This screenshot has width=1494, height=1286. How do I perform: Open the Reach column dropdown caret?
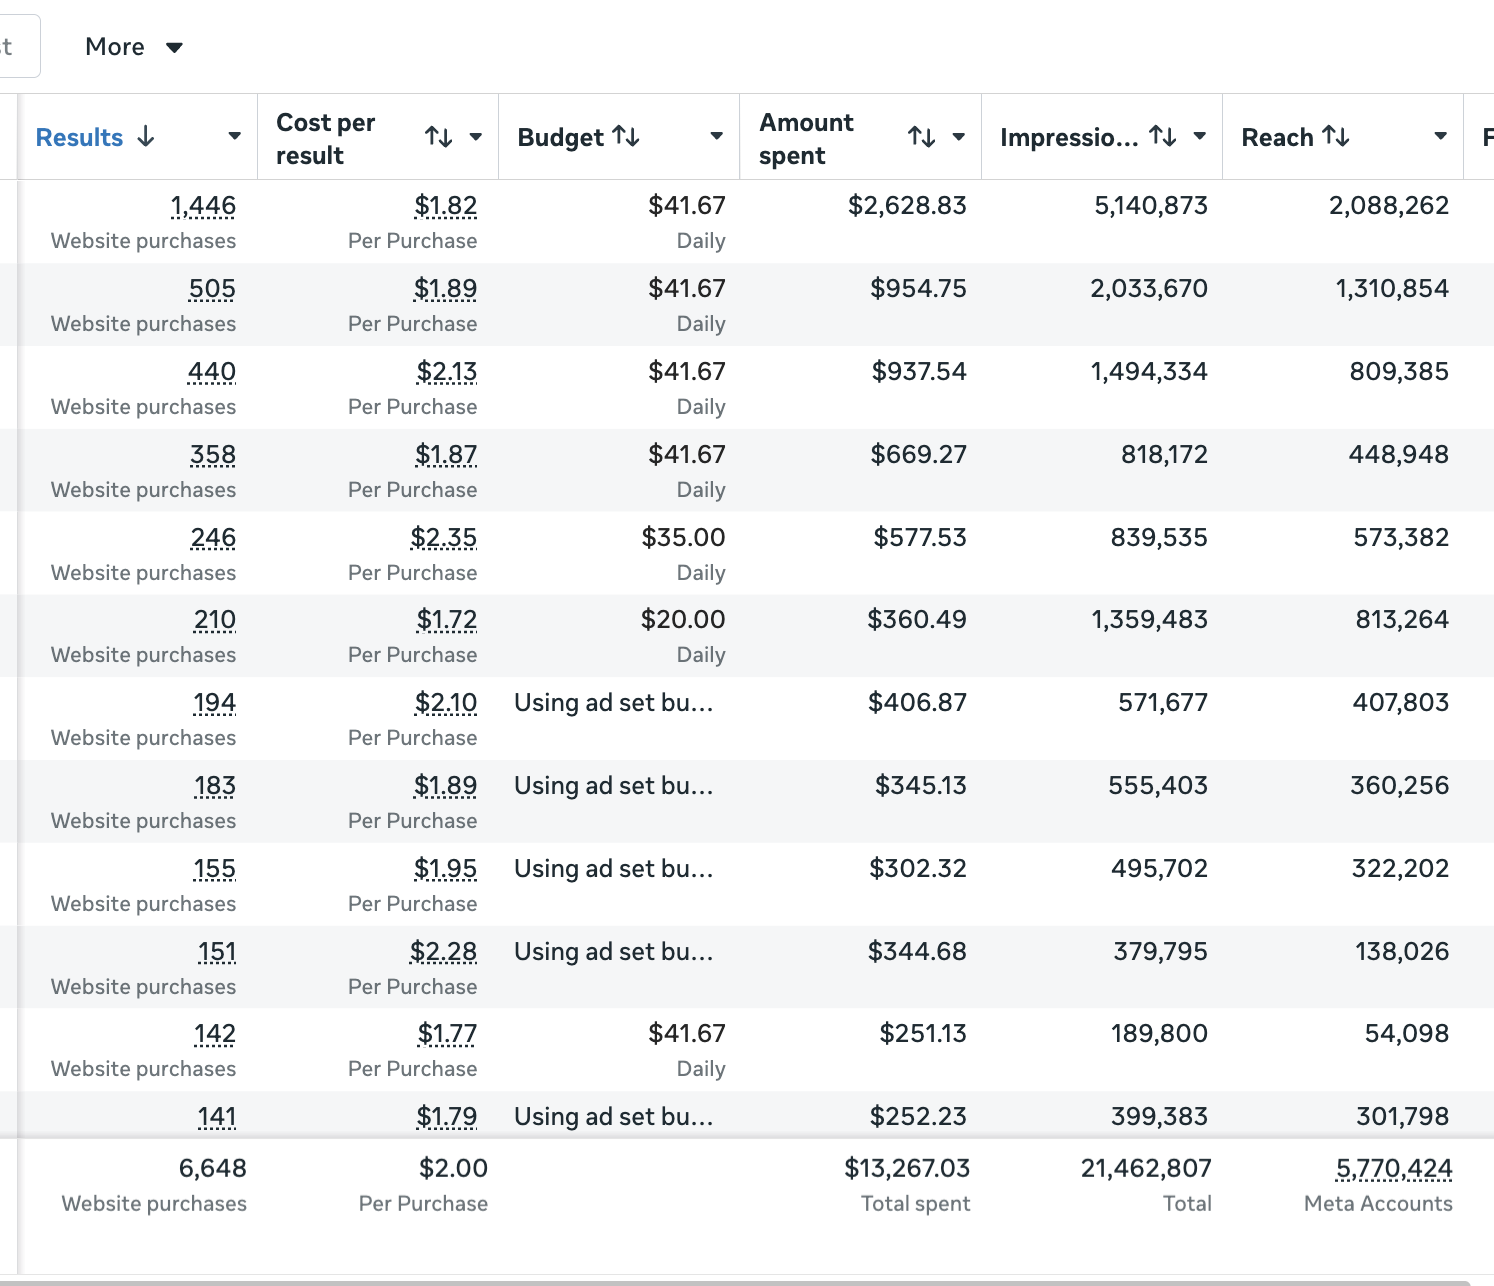(x=1441, y=137)
